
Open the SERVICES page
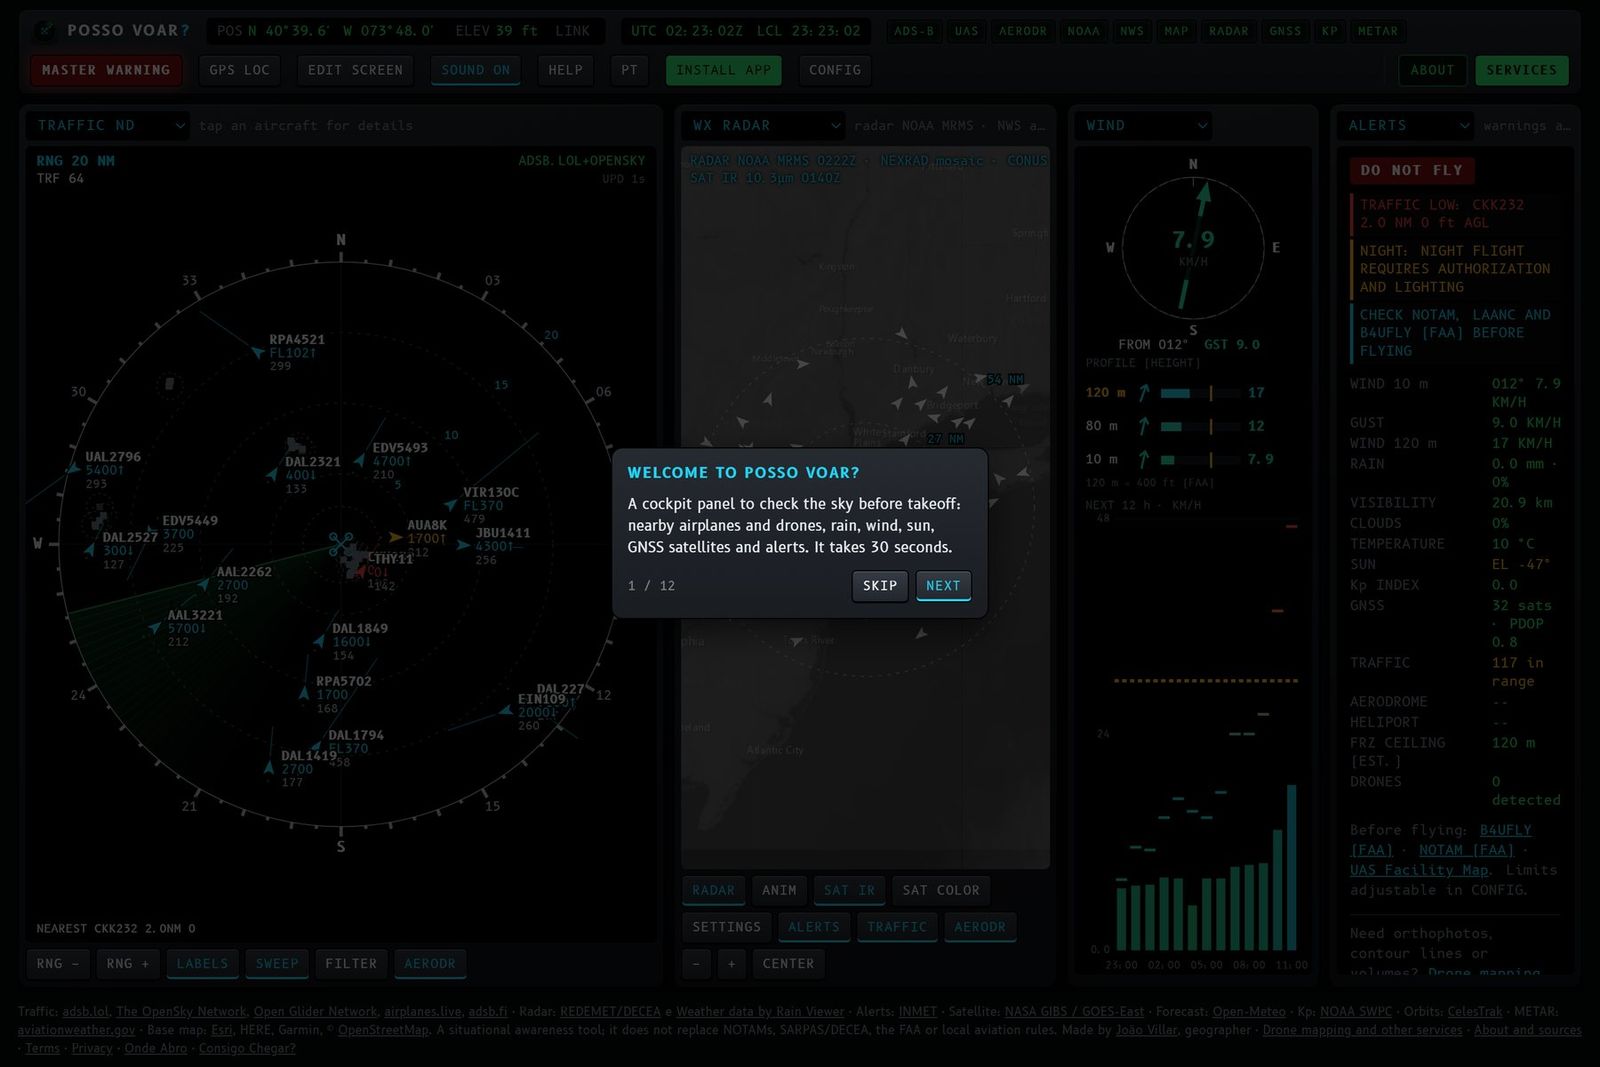point(1521,70)
